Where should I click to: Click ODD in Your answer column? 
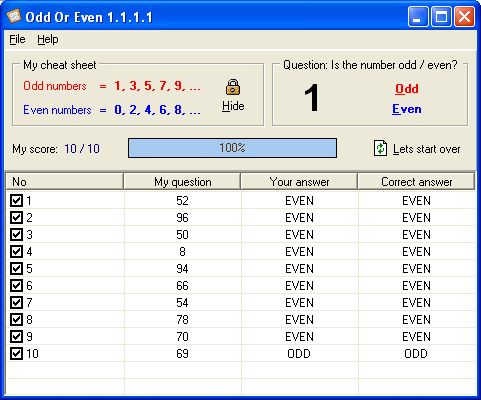[299, 354]
